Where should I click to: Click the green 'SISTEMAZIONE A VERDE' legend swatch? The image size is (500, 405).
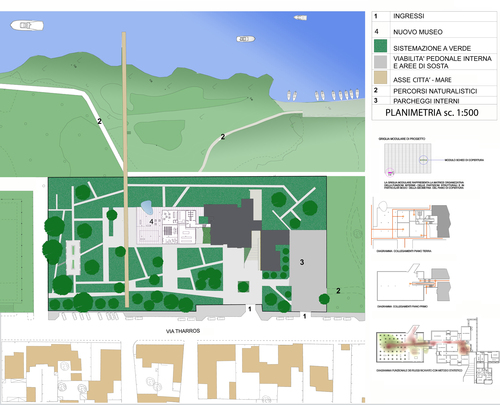pos(380,46)
